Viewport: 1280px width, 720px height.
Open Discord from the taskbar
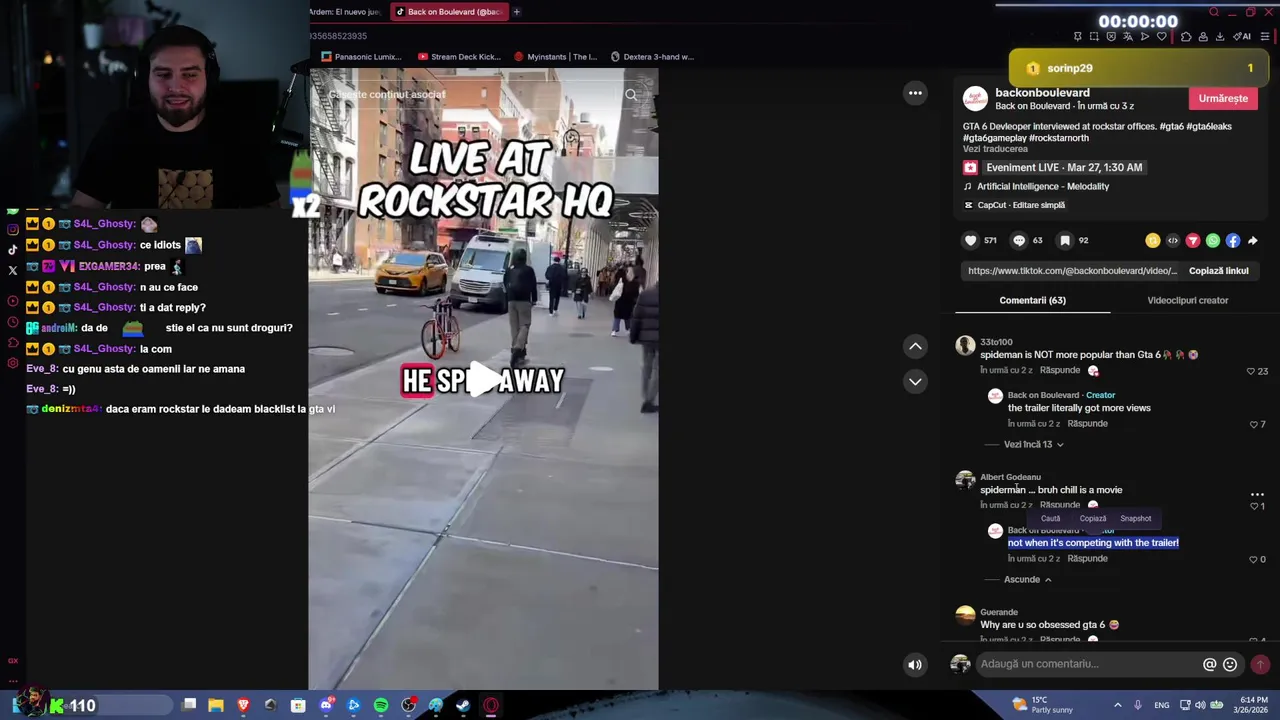(x=326, y=705)
